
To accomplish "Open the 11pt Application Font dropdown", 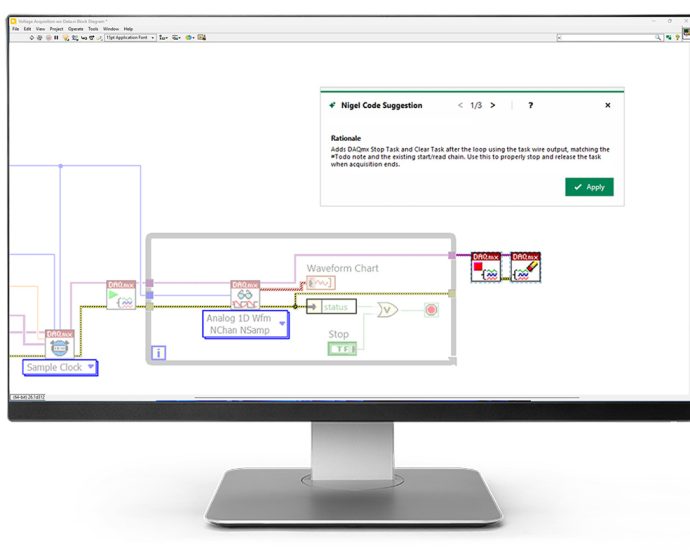I will tap(130, 38).
